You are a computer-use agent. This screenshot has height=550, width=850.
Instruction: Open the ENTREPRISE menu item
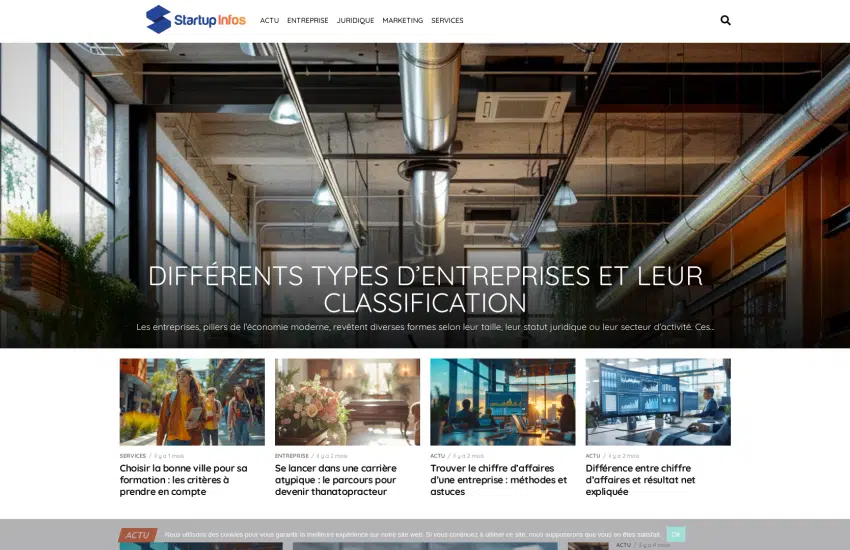[308, 21]
